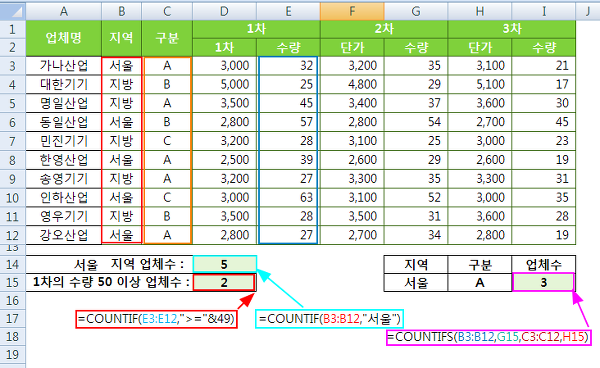The image size is (600, 368).
Task: Click the 지역 header in the small table
Action: point(416,264)
